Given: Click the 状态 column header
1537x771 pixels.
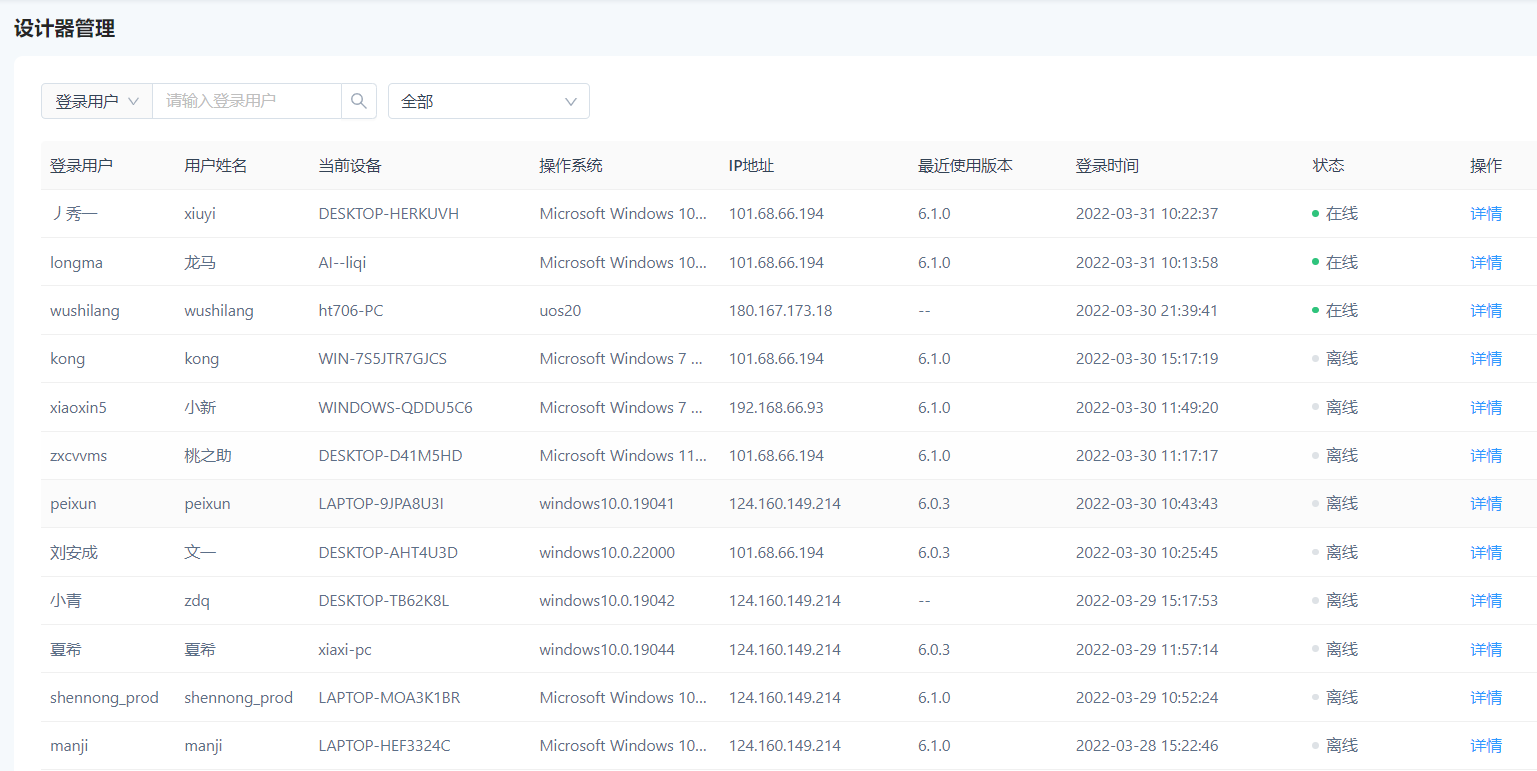Looking at the screenshot, I should (x=1328, y=166).
